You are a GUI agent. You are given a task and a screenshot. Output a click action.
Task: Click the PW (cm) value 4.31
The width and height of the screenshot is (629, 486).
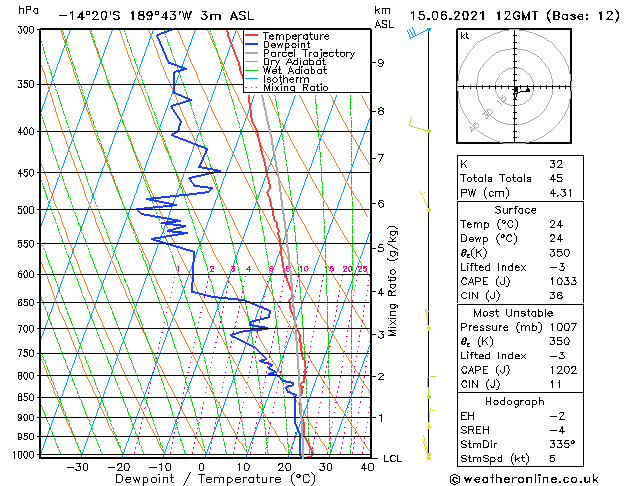pyautogui.click(x=561, y=193)
